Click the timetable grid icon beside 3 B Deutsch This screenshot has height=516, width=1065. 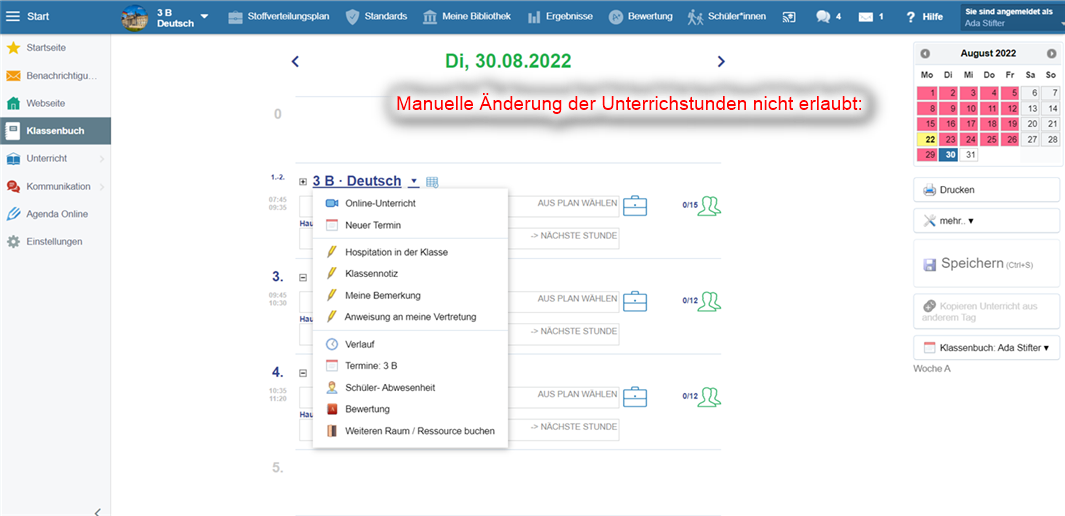click(432, 182)
